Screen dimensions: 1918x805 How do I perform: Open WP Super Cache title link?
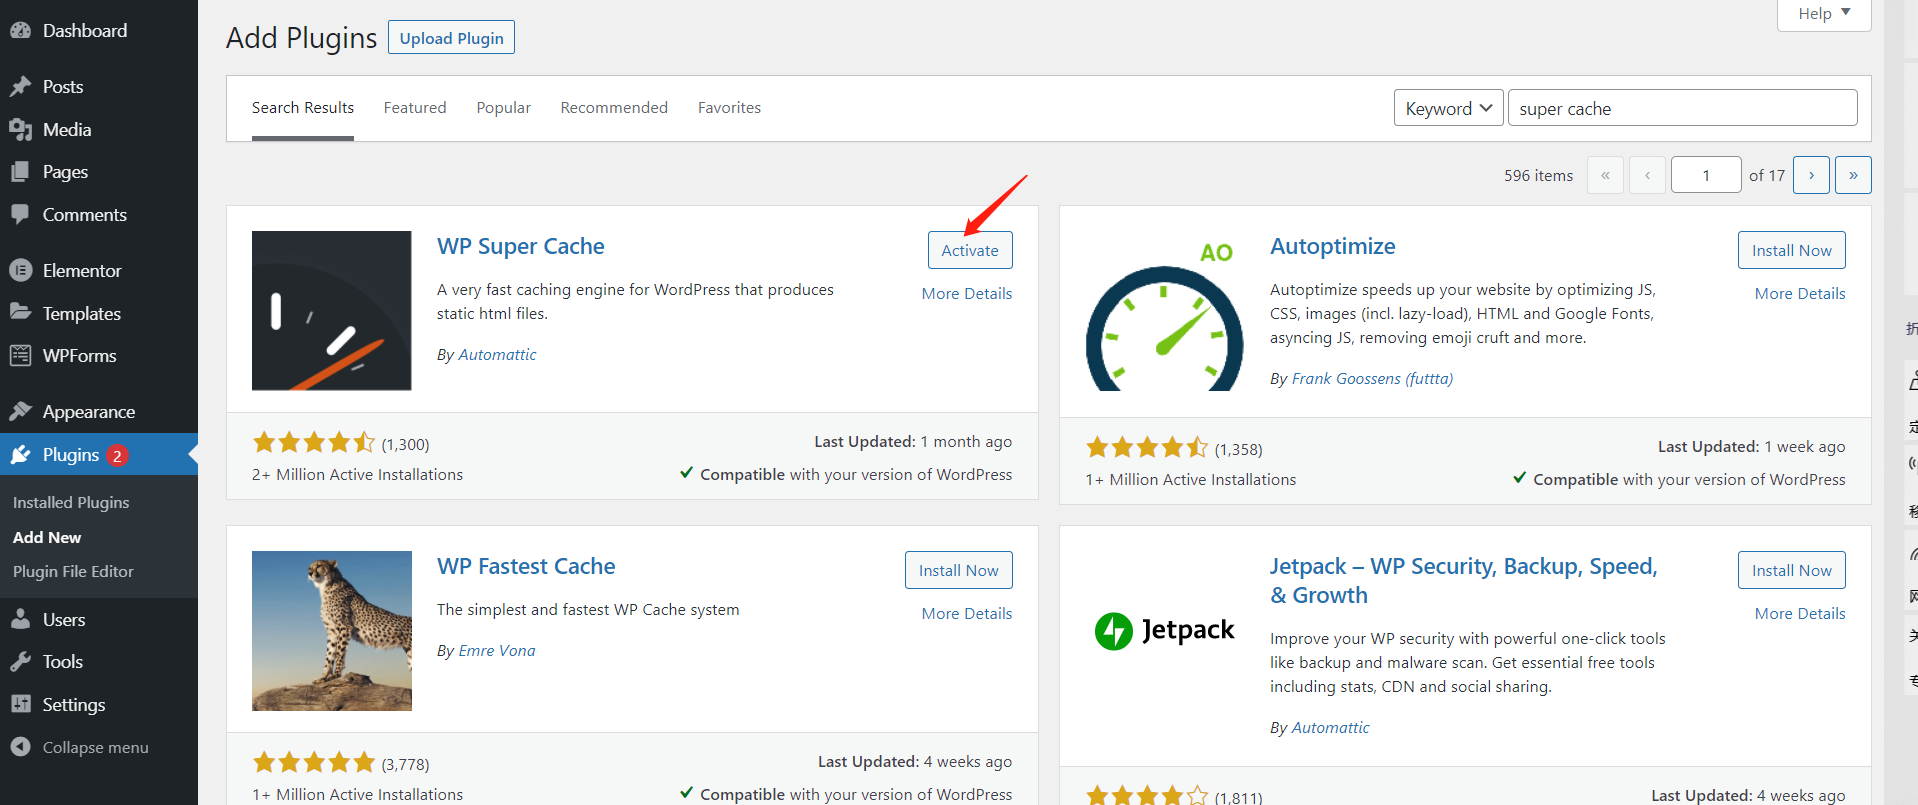click(x=521, y=246)
